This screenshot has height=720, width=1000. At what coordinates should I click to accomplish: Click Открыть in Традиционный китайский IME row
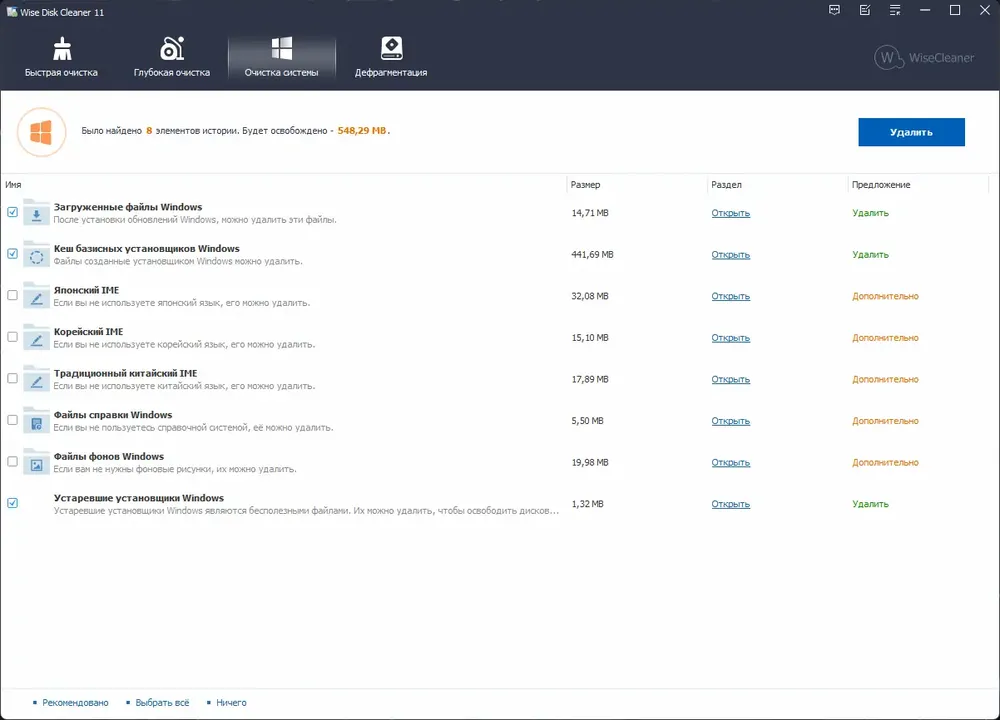click(x=730, y=379)
